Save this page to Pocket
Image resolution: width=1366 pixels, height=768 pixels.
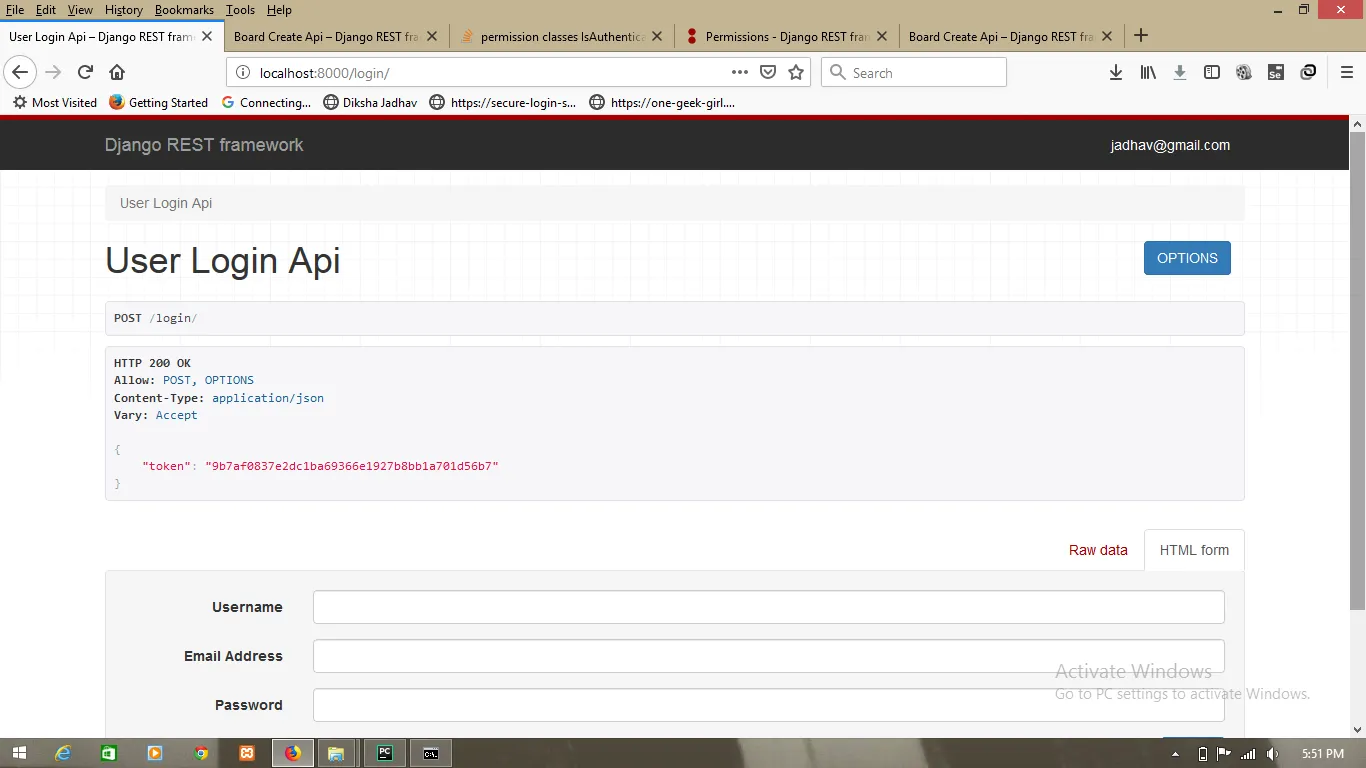768,72
